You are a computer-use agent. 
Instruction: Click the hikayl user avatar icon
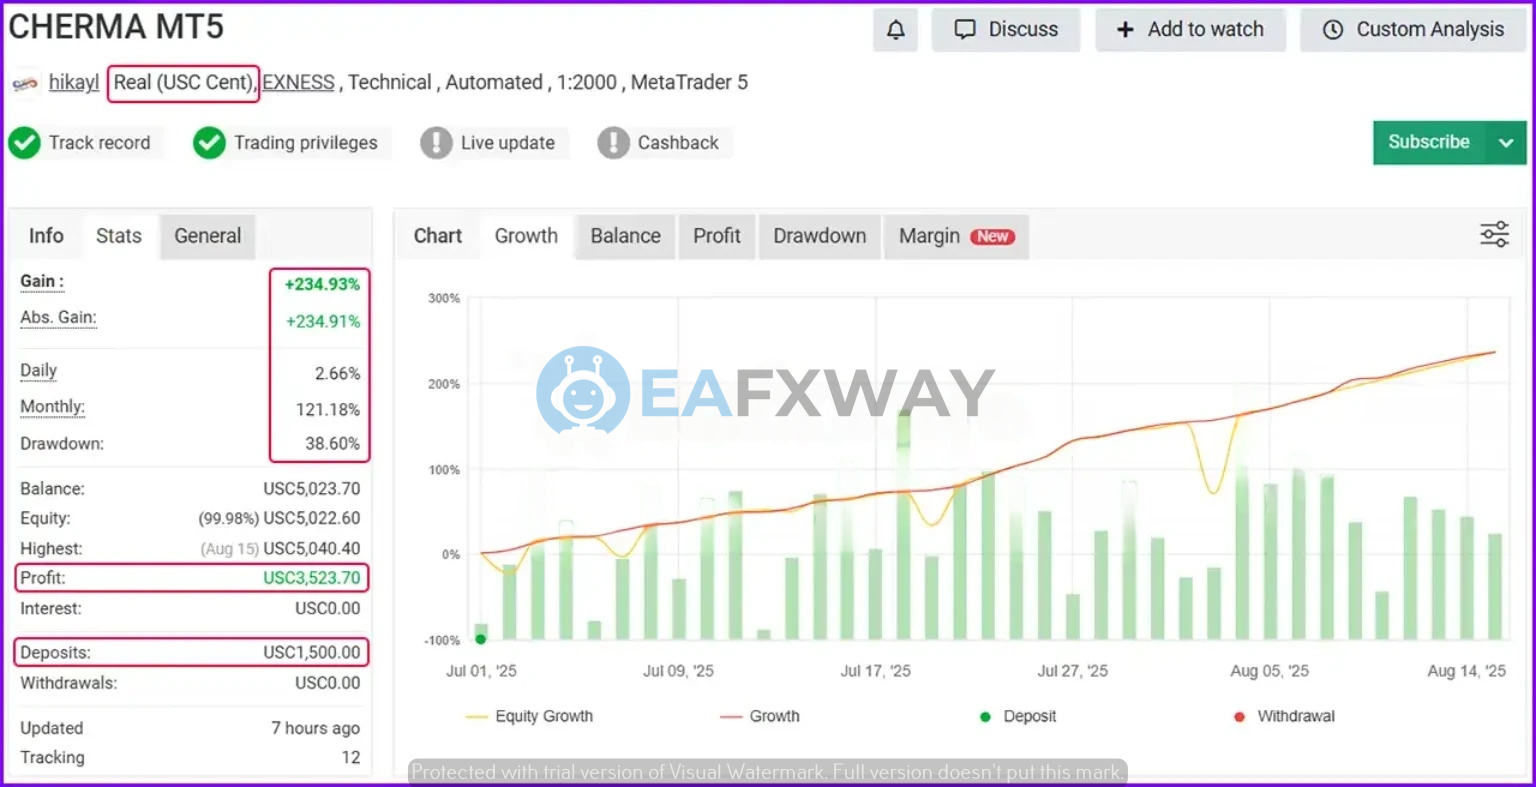[25, 83]
